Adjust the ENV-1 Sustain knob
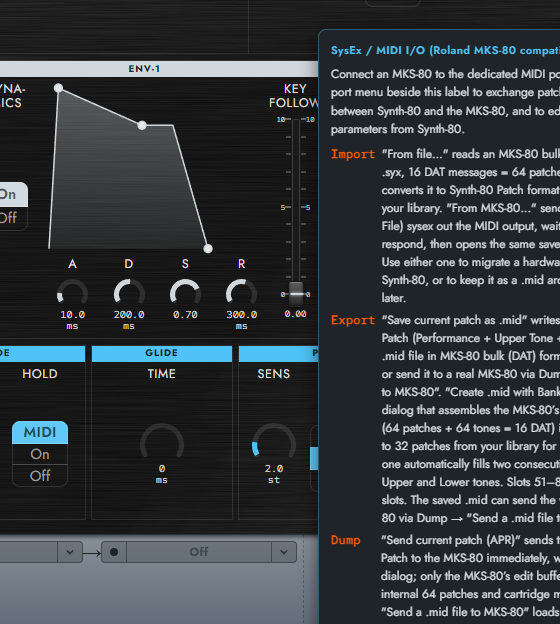The height and width of the screenshot is (624, 560). coord(185,293)
